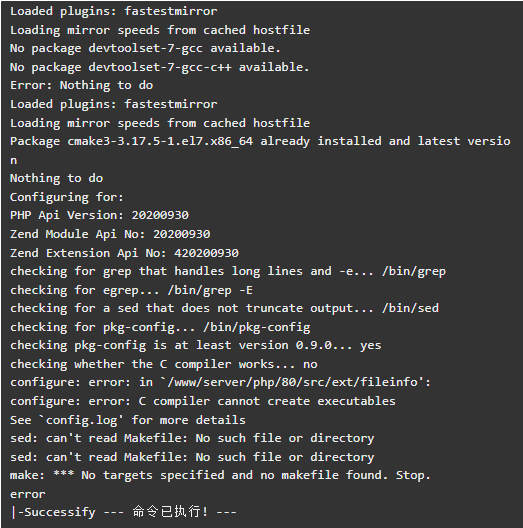Click 'Zend Module Api No: 20200930' line

110,234
